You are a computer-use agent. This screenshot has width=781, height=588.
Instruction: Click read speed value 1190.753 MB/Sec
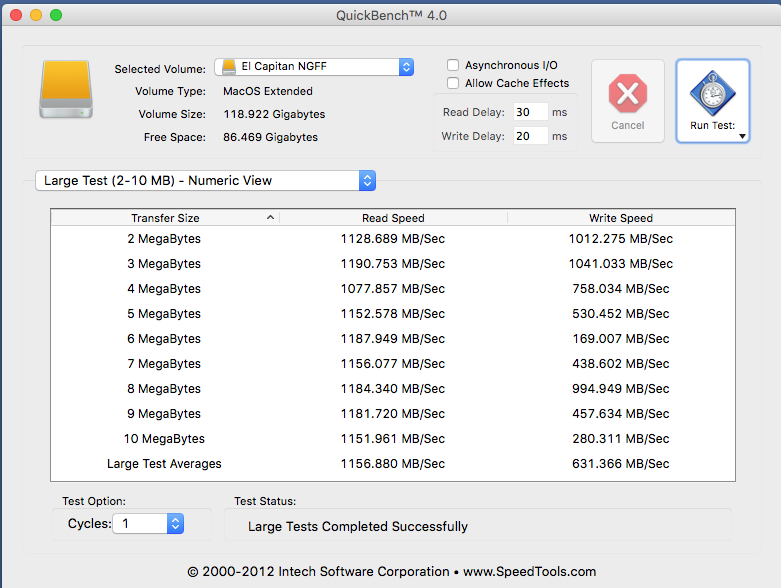click(392, 264)
